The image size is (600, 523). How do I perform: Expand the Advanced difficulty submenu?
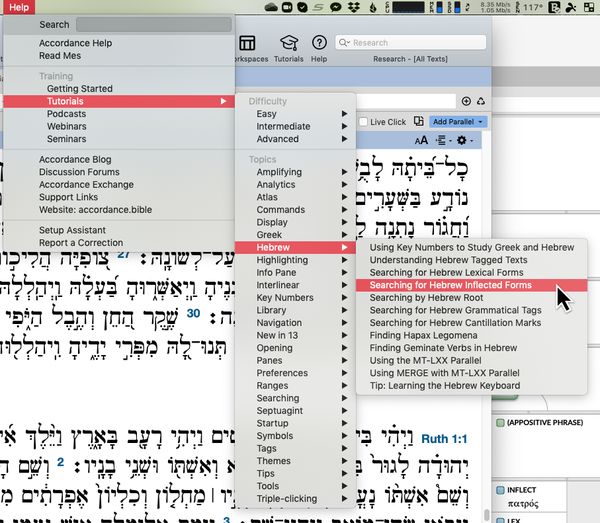pos(296,139)
